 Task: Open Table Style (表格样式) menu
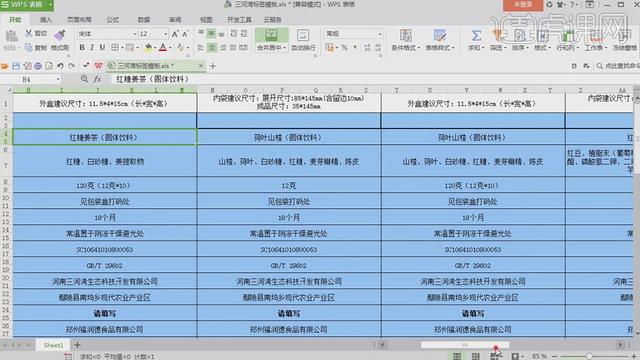pos(440,40)
